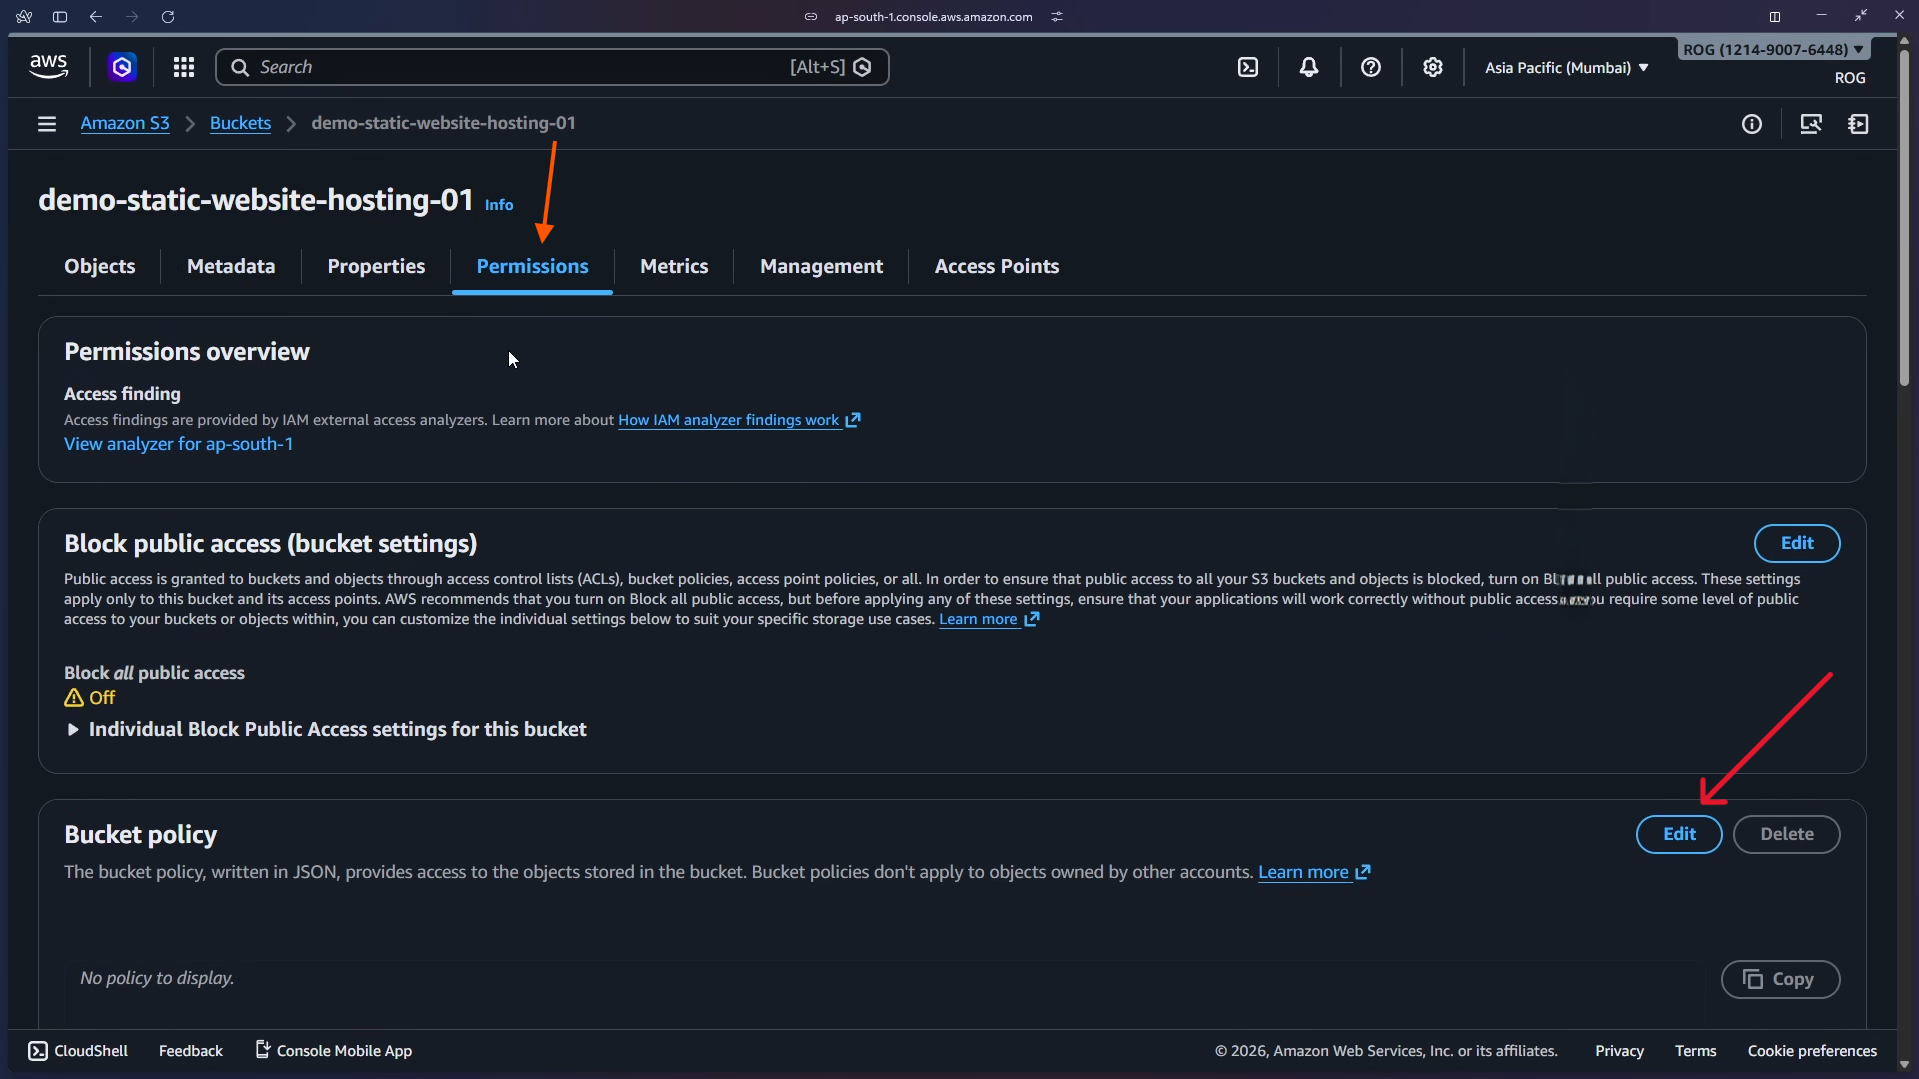Viewport: 1919px width, 1079px height.
Task: Open the Settings gear in the console toolbar
Action: [1432, 67]
